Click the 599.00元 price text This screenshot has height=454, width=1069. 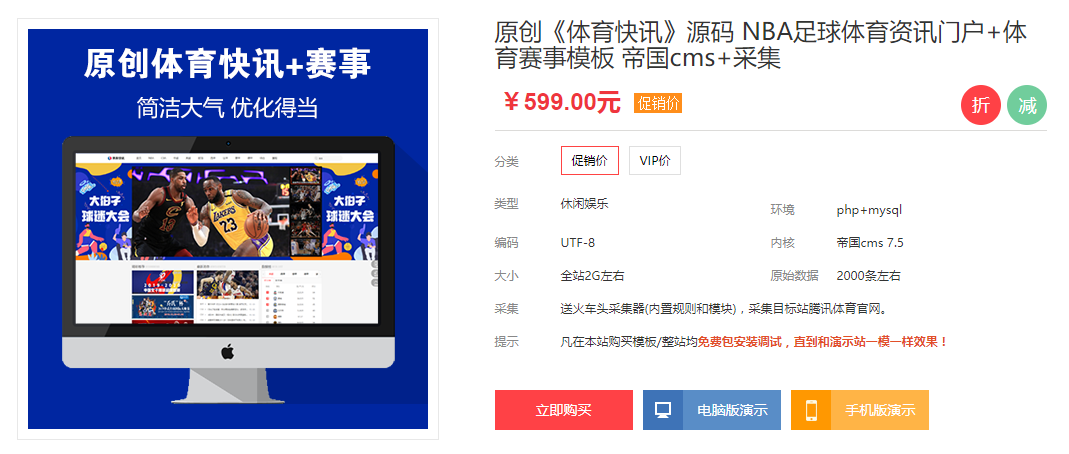pyautogui.click(x=572, y=103)
